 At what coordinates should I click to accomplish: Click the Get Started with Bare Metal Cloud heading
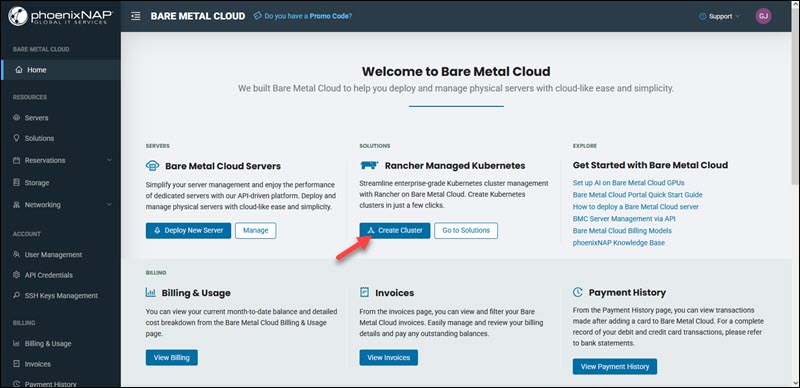[651, 165]
